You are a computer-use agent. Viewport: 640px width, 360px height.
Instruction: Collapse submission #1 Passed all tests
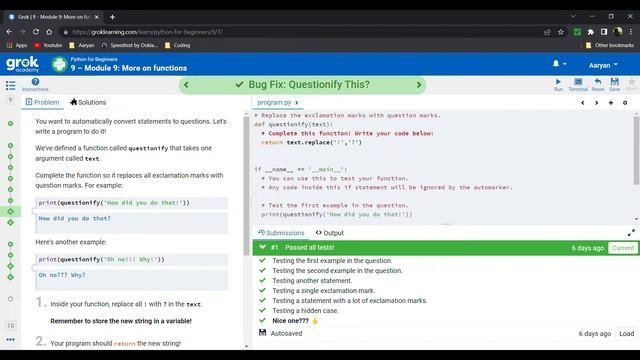tap(262, 247)
